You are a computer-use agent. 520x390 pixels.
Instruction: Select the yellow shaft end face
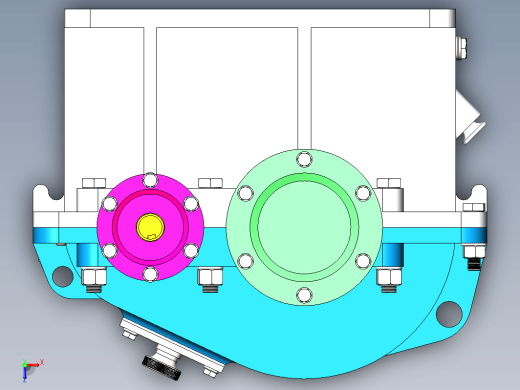(150, 227)
